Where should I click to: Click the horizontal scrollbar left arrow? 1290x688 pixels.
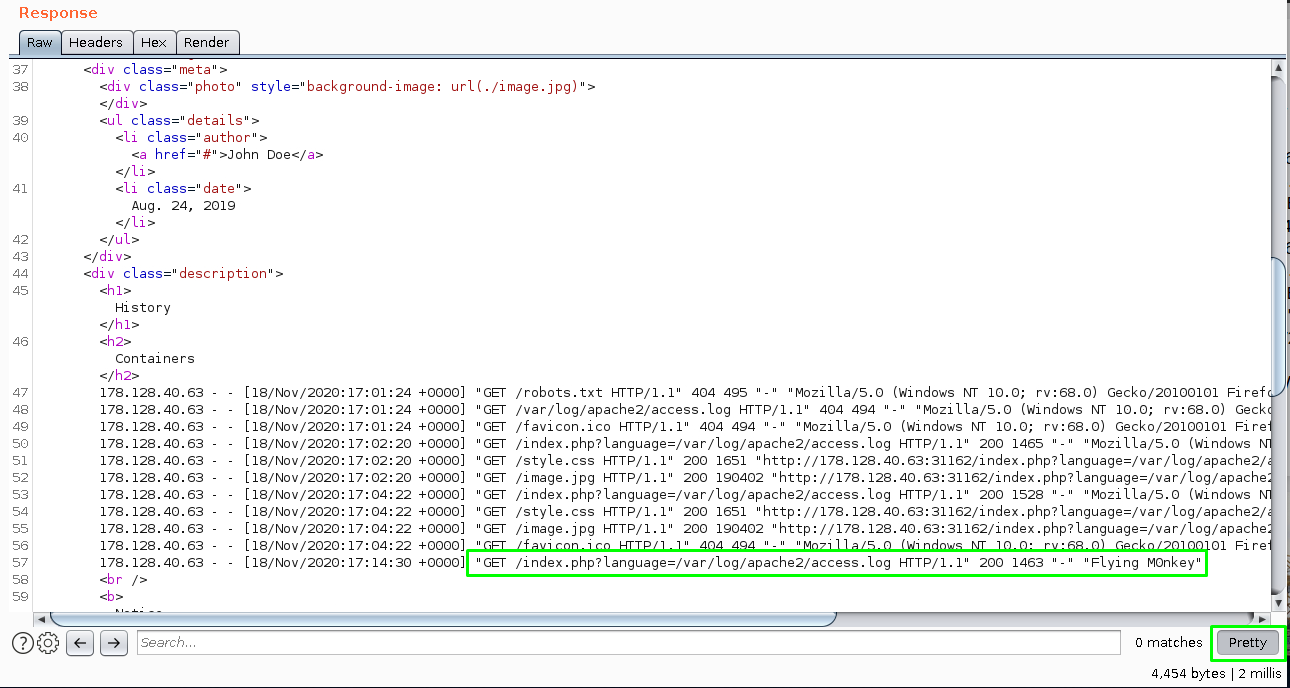tap(40, 619)
